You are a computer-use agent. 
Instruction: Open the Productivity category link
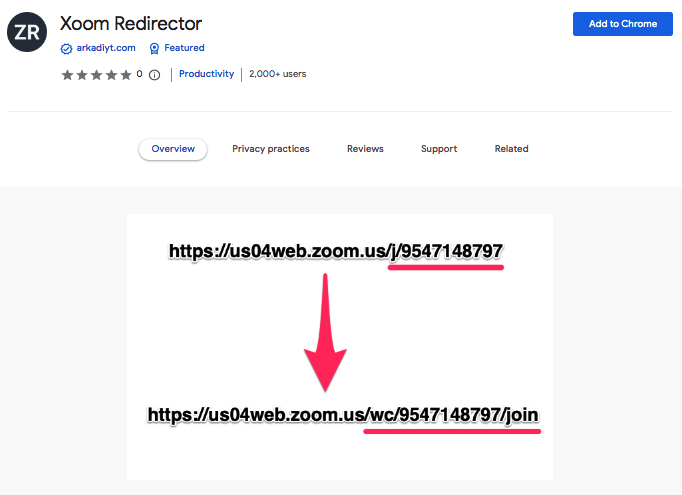(x=206, y=74)
